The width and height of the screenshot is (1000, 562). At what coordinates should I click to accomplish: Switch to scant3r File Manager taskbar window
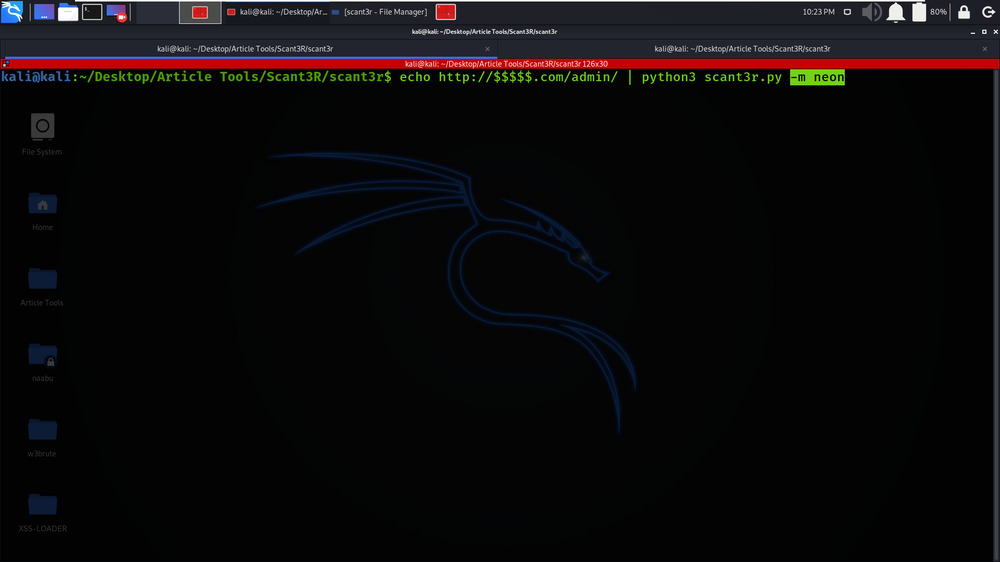[x=379, y=12]
